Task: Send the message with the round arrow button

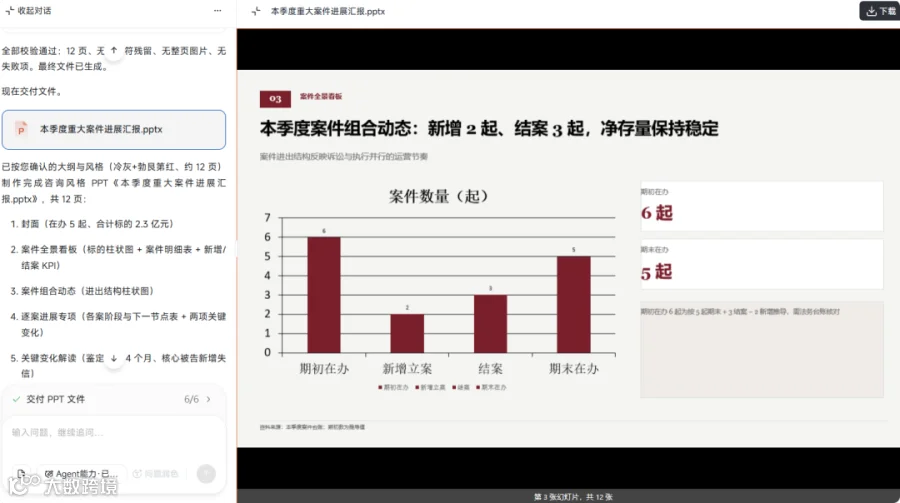Action: pyautogui.click(x=206, y=474)
